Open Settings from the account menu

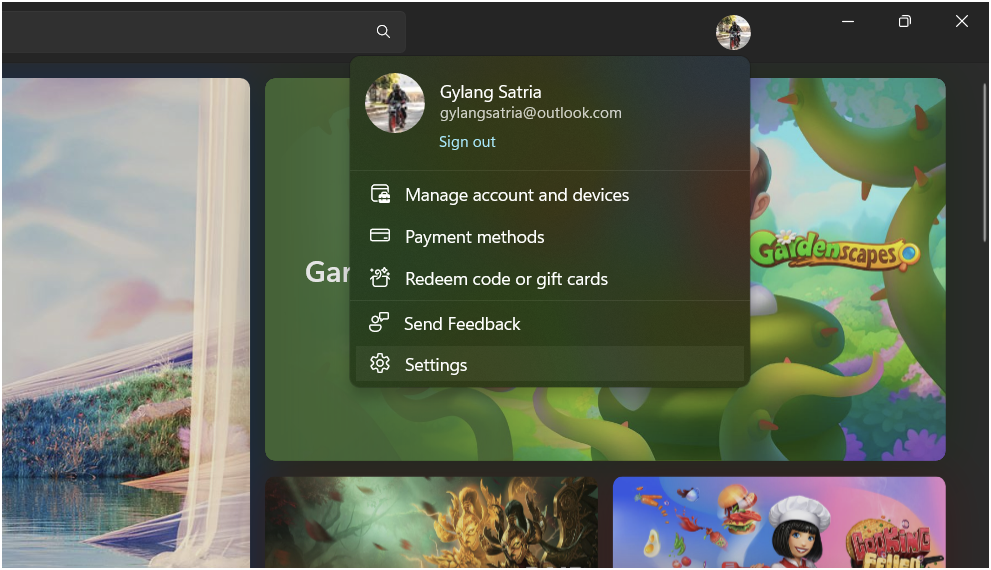coord(550,364)
